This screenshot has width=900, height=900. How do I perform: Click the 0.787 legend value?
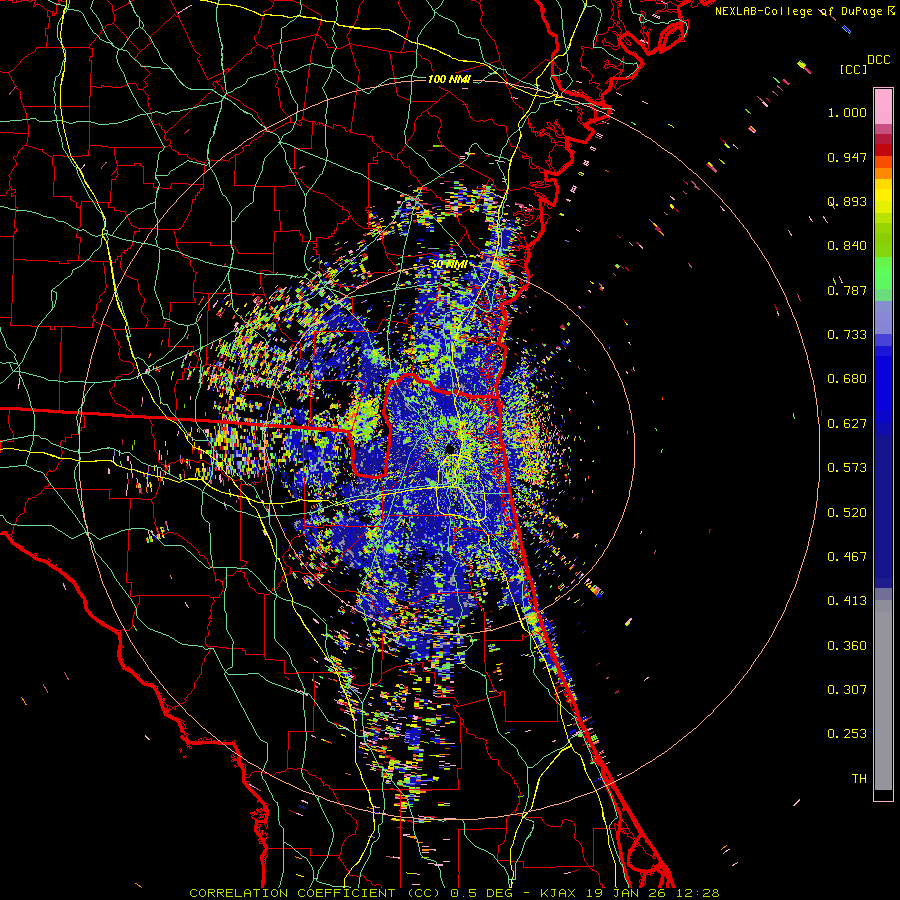(847, 290)
